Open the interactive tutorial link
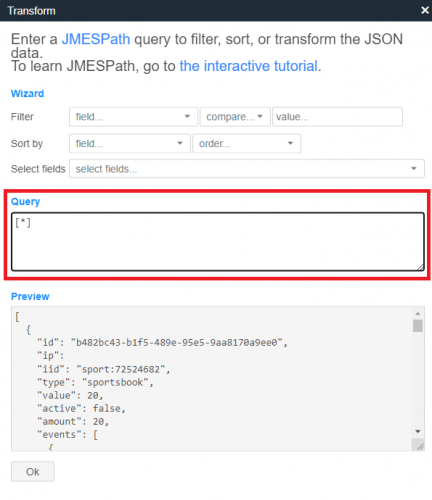Image resolution: width=432 pixels, height=500 pixels. [x=249, y=66]
